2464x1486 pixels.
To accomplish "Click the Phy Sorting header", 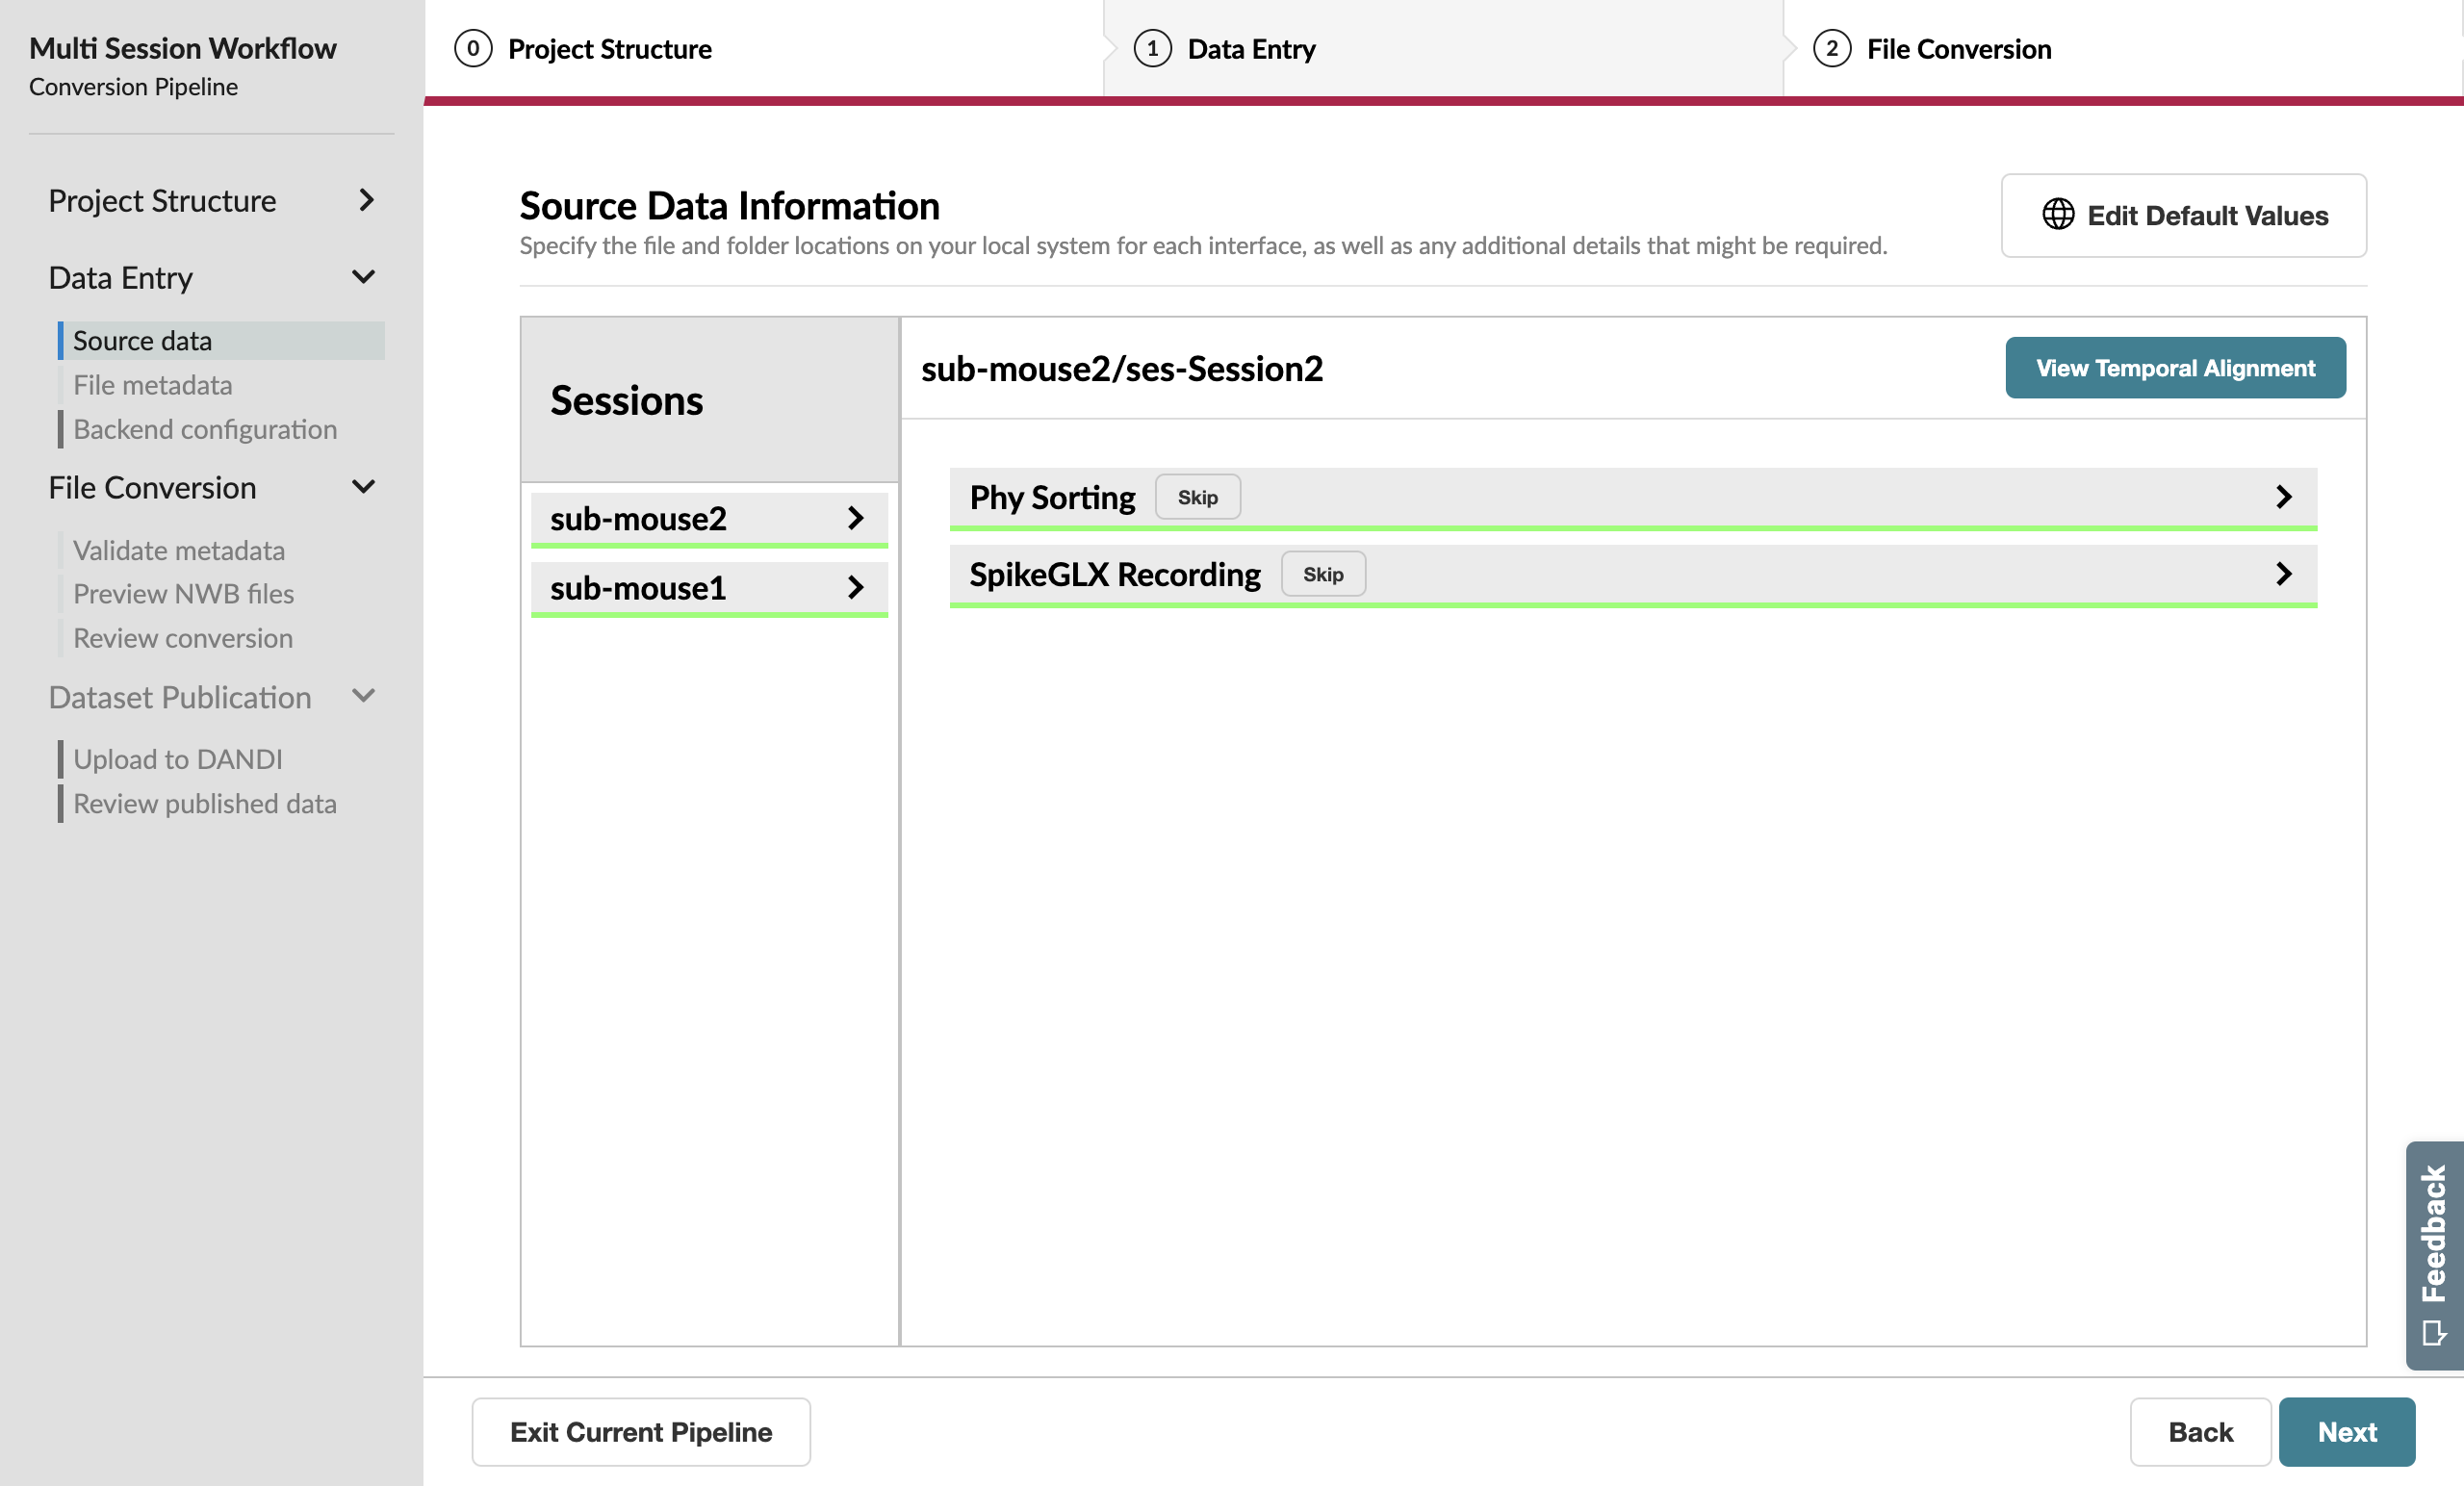I will pyautogui.click(x=1633, y=498).
